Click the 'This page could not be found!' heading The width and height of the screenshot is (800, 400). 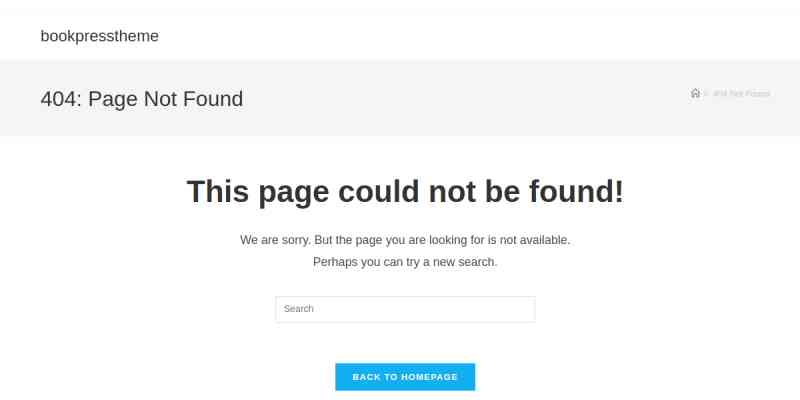[405, 191]
